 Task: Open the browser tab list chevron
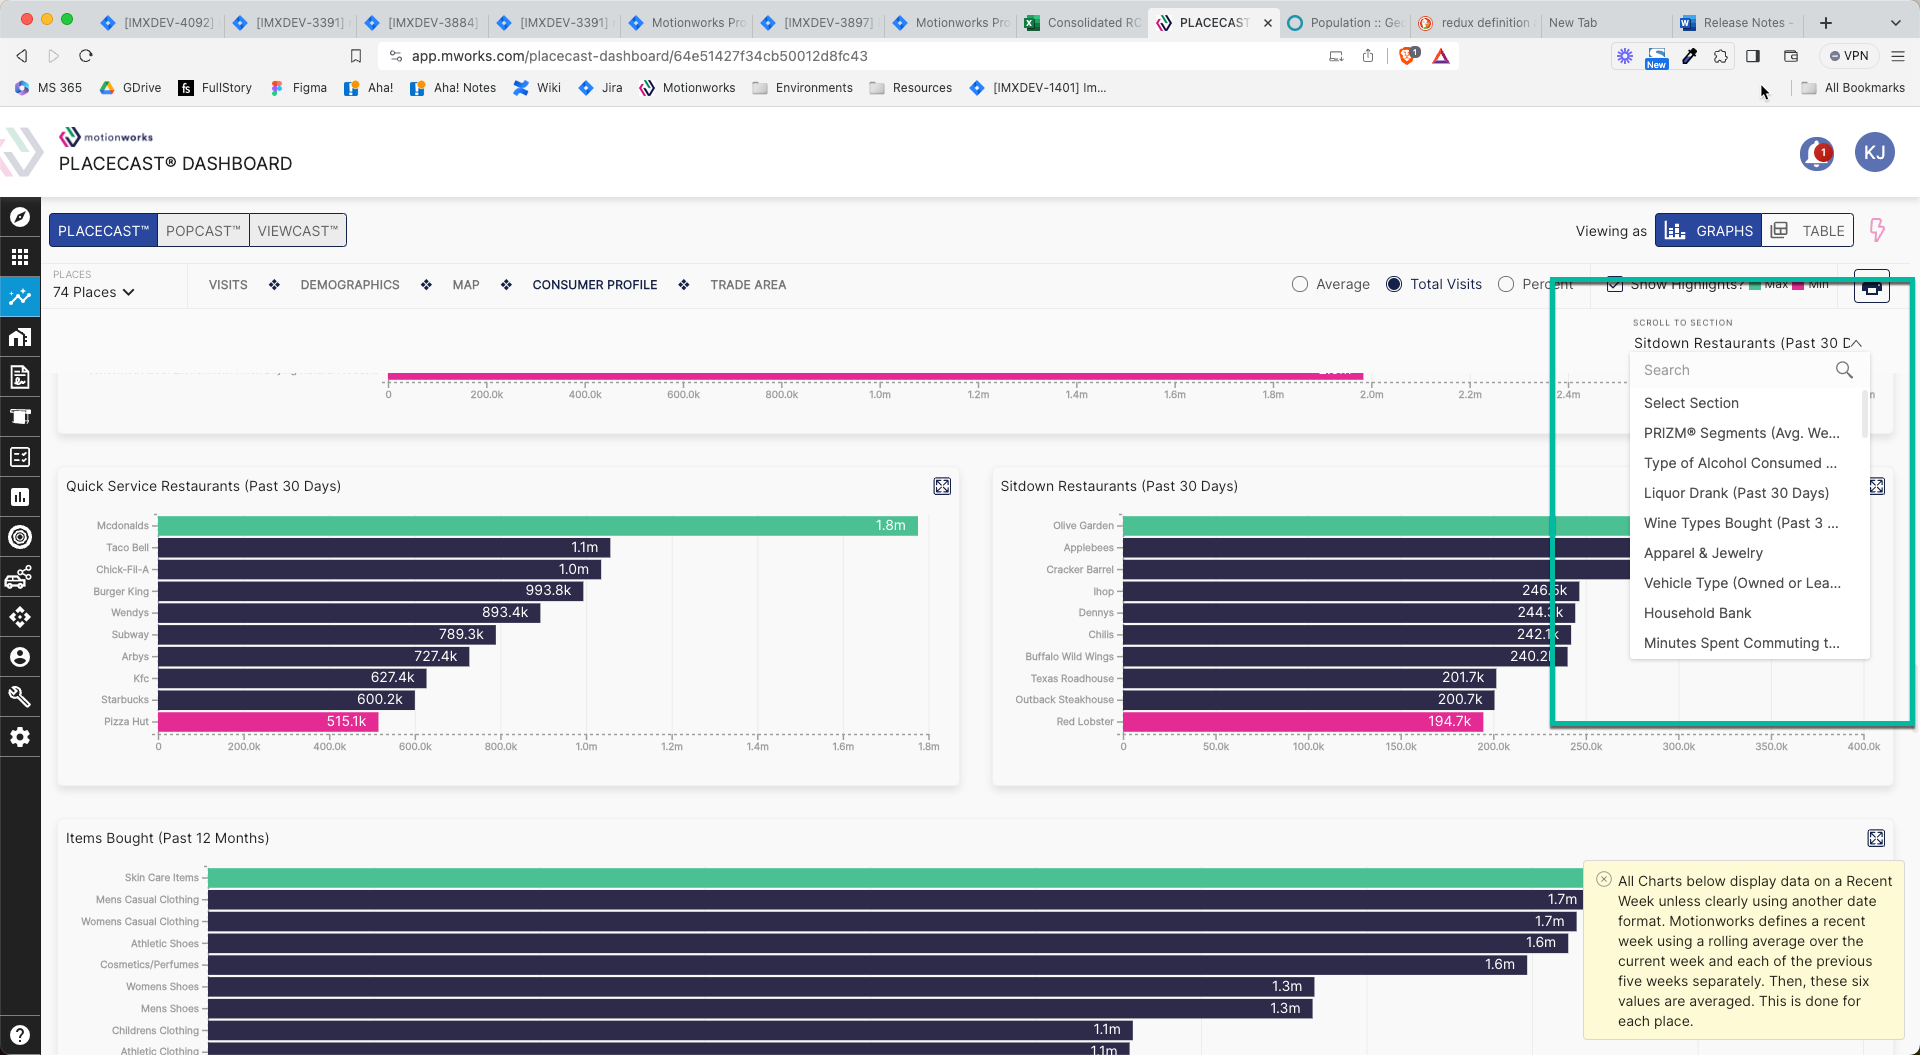pyautogui.click(x=1895, y=22)
